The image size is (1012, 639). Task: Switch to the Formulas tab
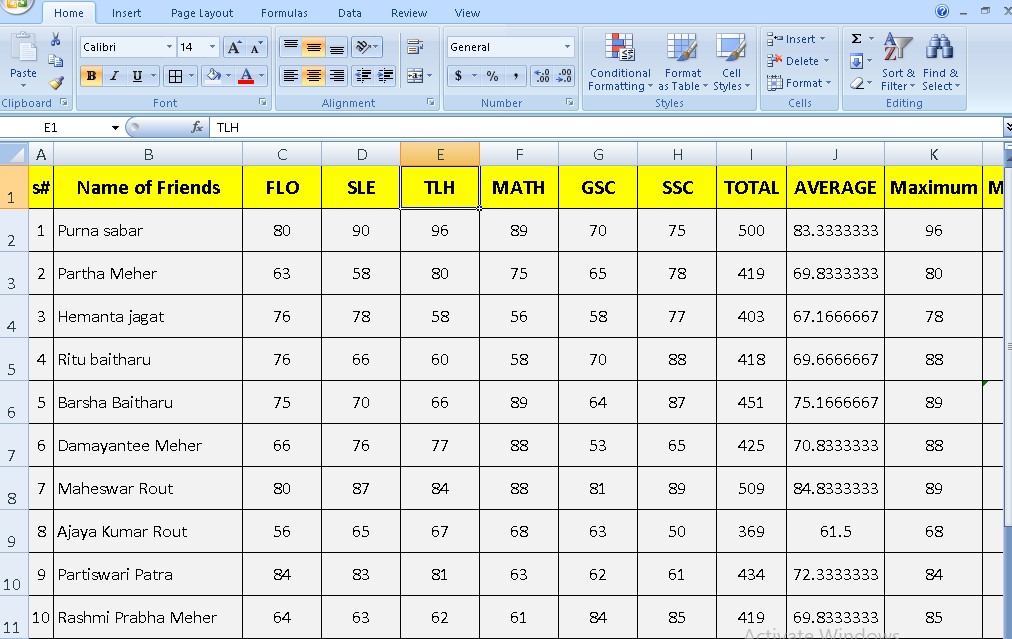point(284,13)
